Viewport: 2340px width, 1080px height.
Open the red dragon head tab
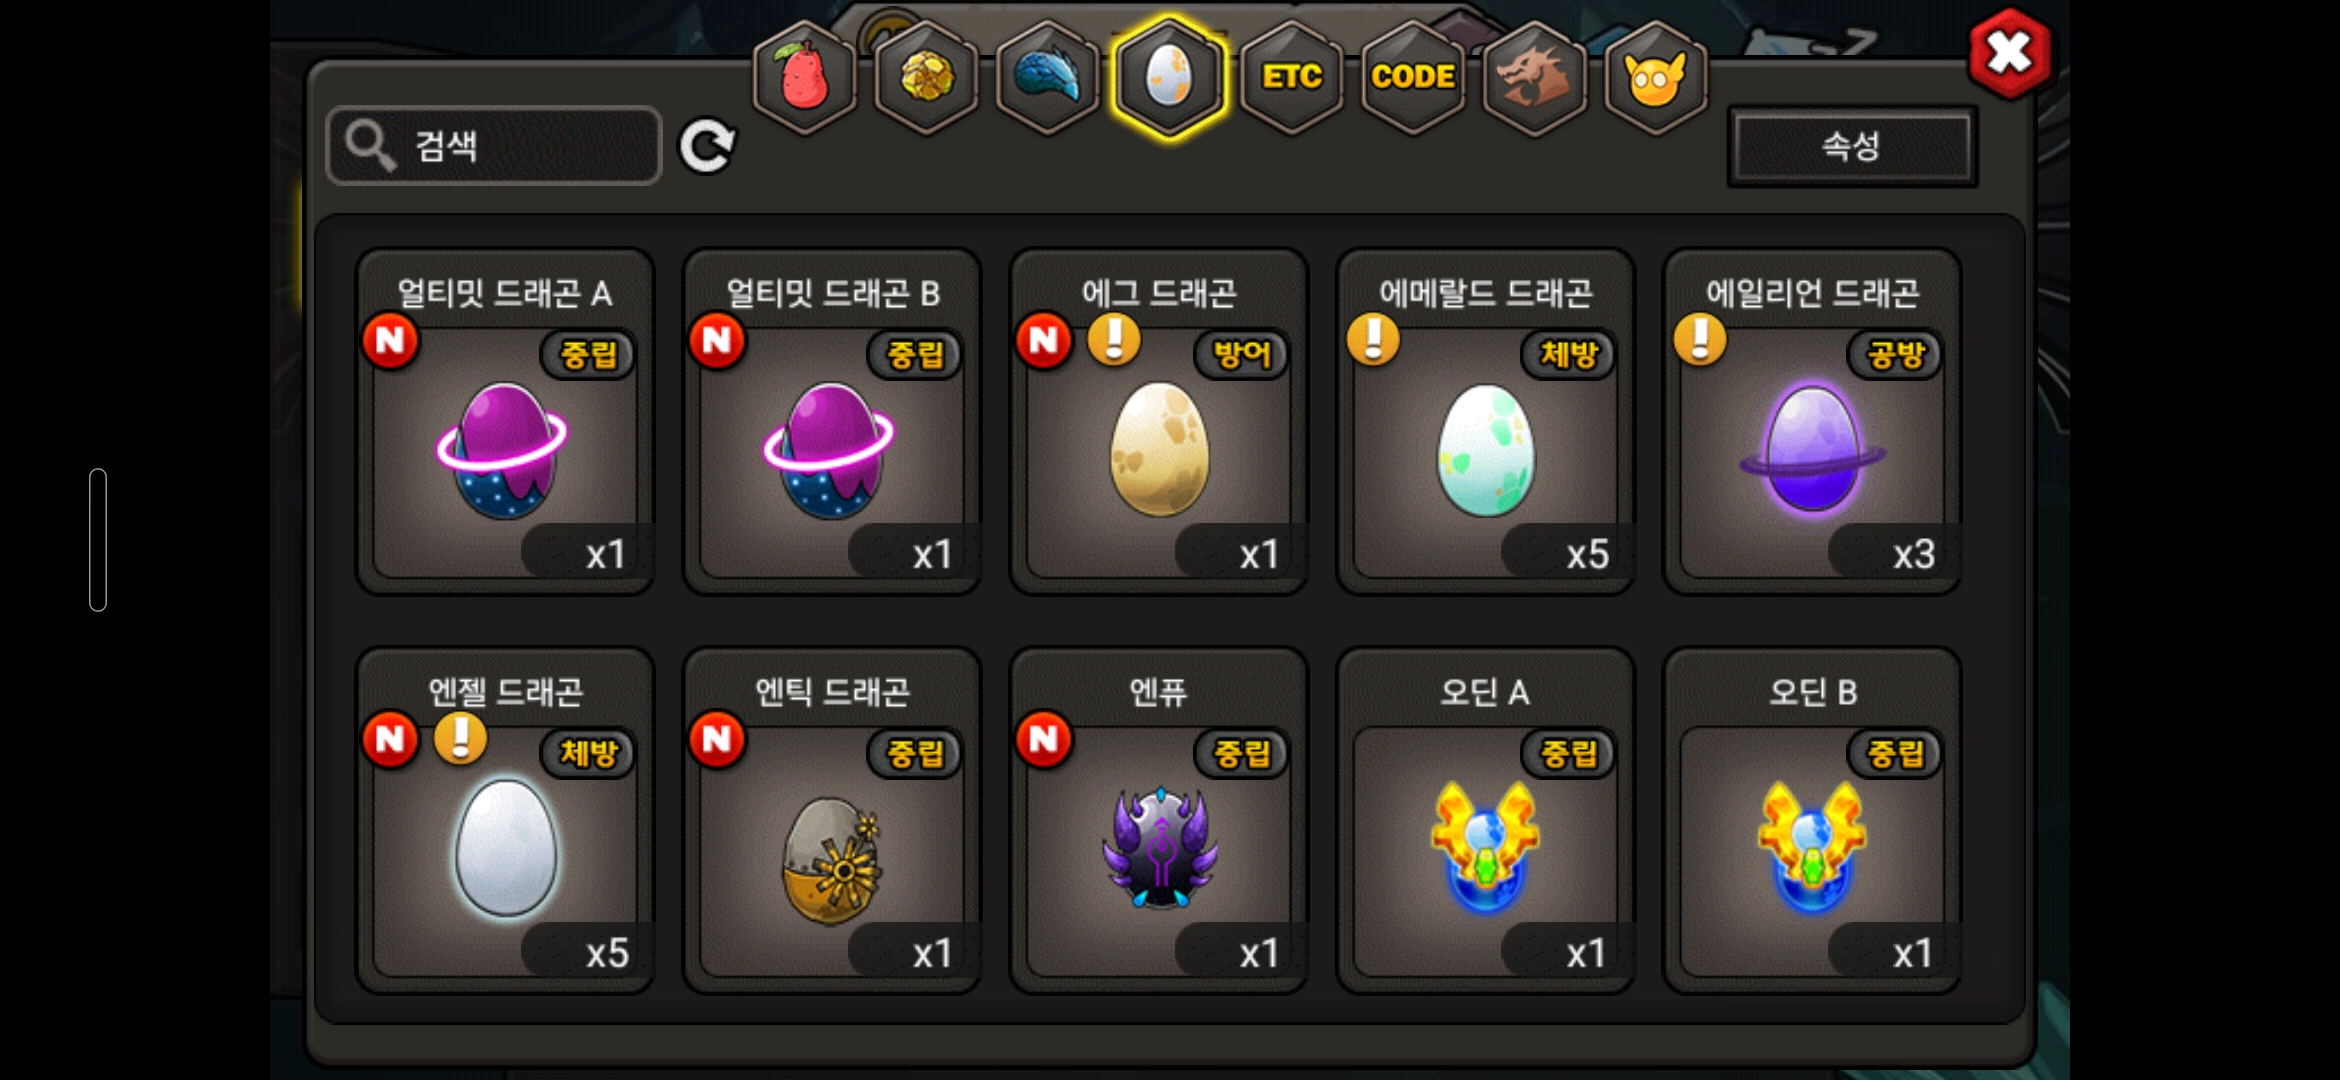tap(1535, 77)
